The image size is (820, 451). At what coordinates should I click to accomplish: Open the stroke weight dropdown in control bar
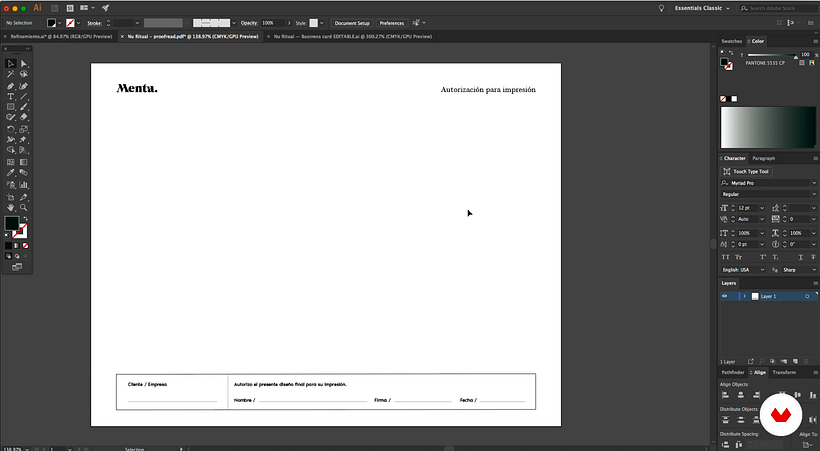[137, 23]
